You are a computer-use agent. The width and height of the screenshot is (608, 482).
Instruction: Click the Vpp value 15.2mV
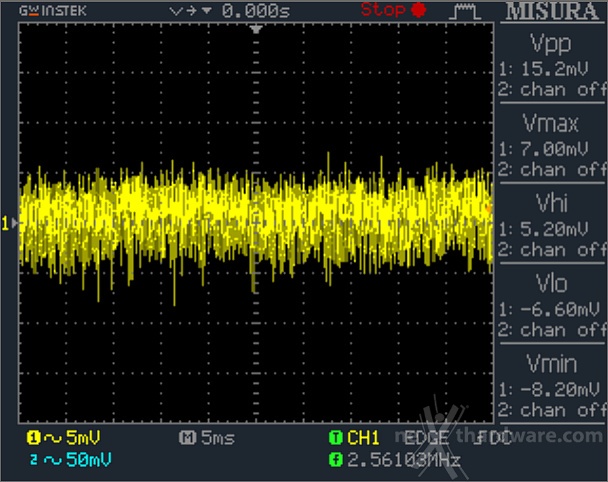(x=554, y=69)
